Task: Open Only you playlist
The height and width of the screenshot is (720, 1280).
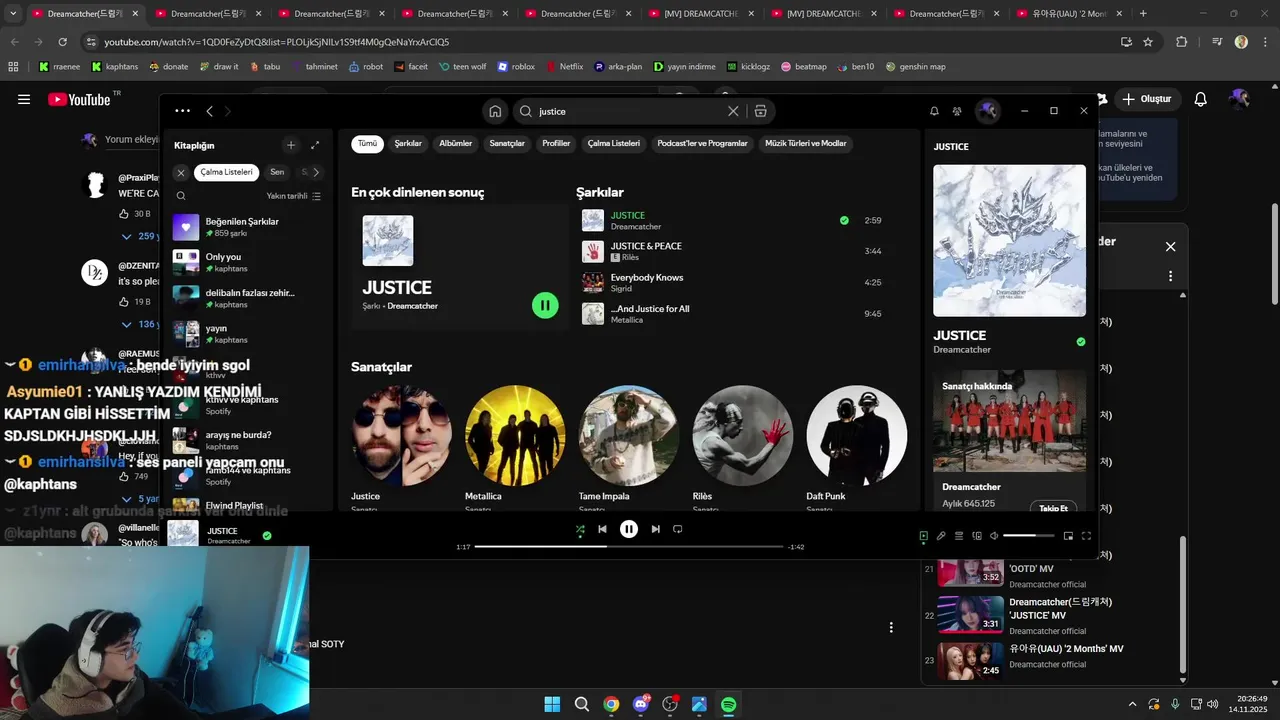Action: [247, 263]
